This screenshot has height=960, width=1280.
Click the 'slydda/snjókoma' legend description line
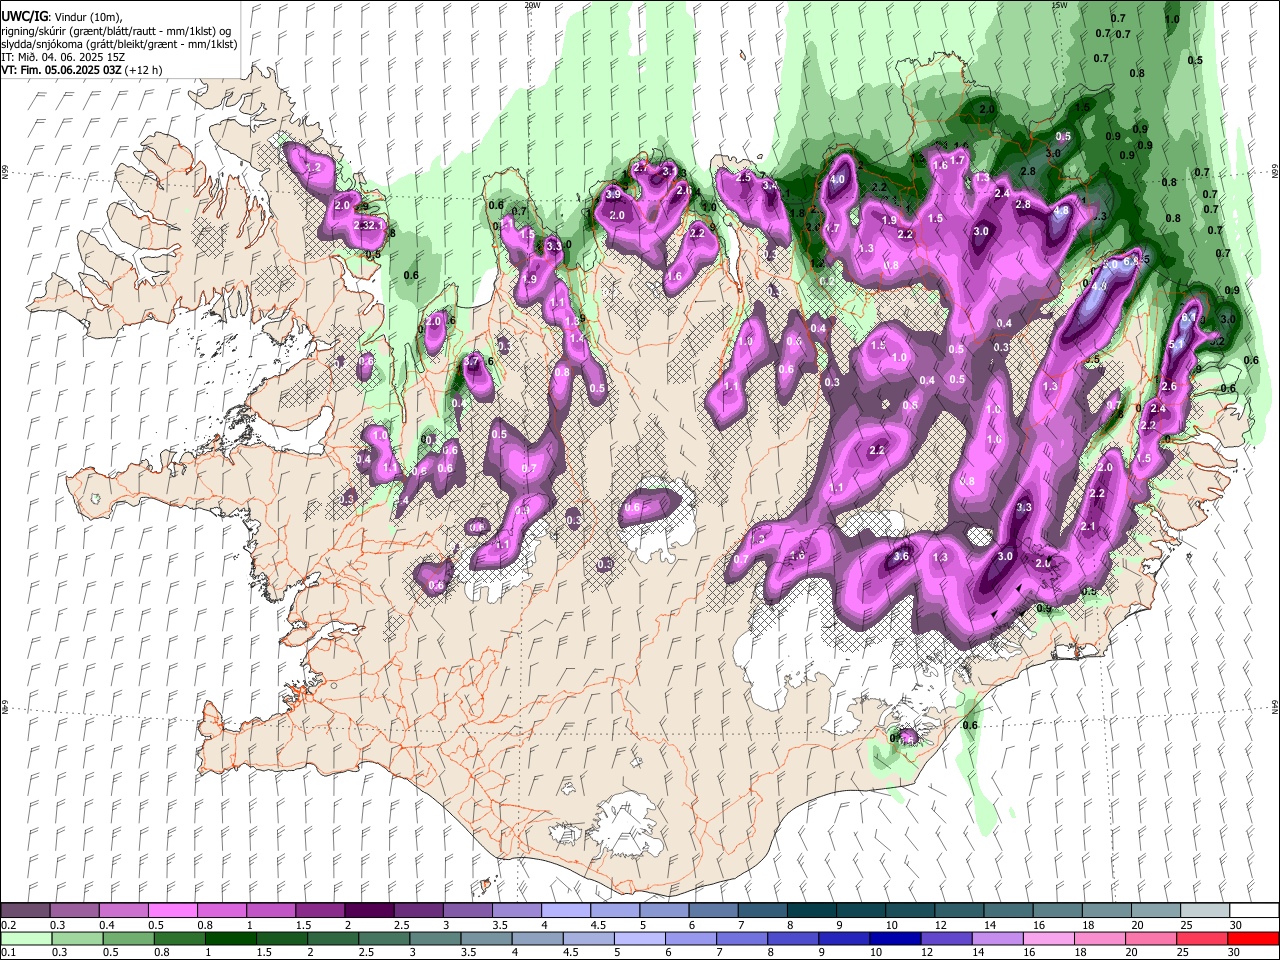119,44
